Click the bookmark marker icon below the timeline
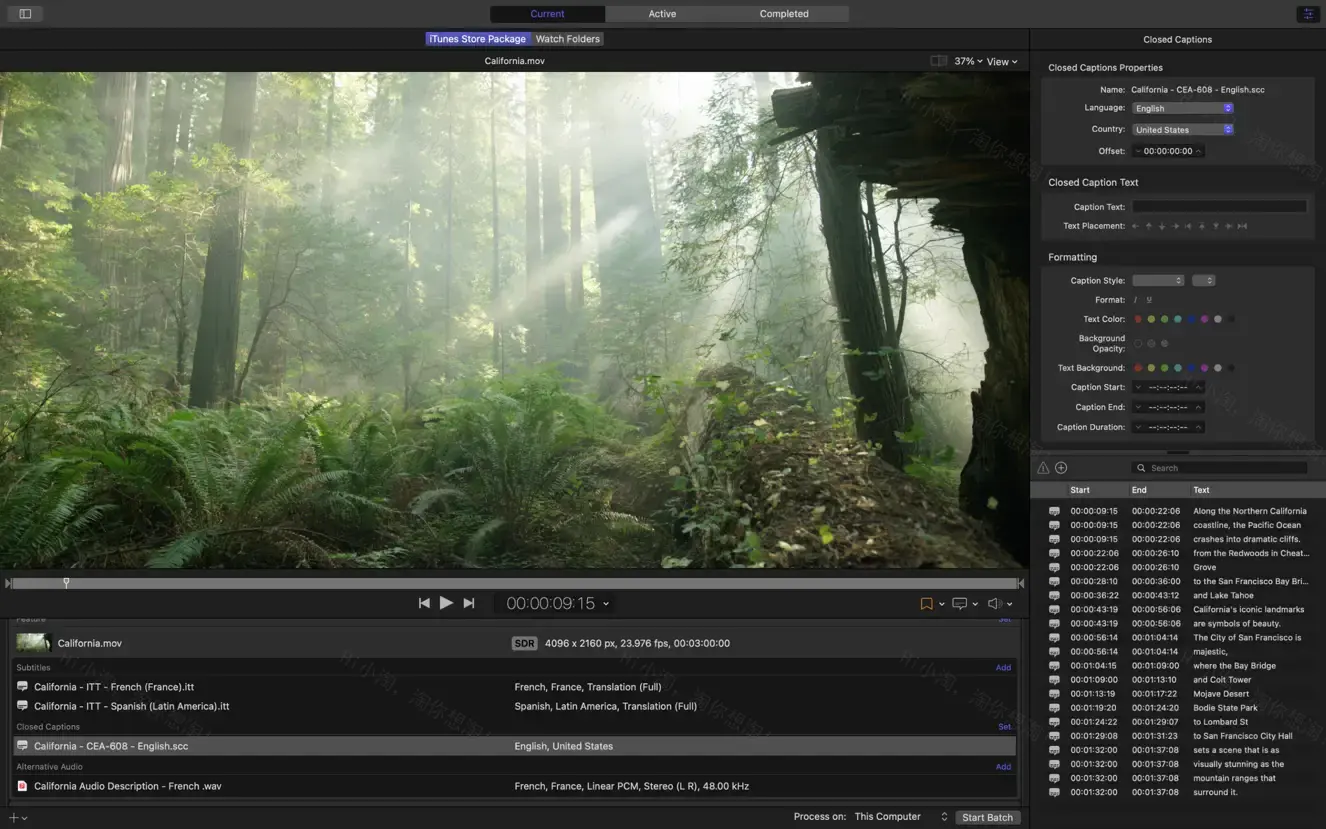Viewport: 1326px width, 829px height. click(927, 603)
